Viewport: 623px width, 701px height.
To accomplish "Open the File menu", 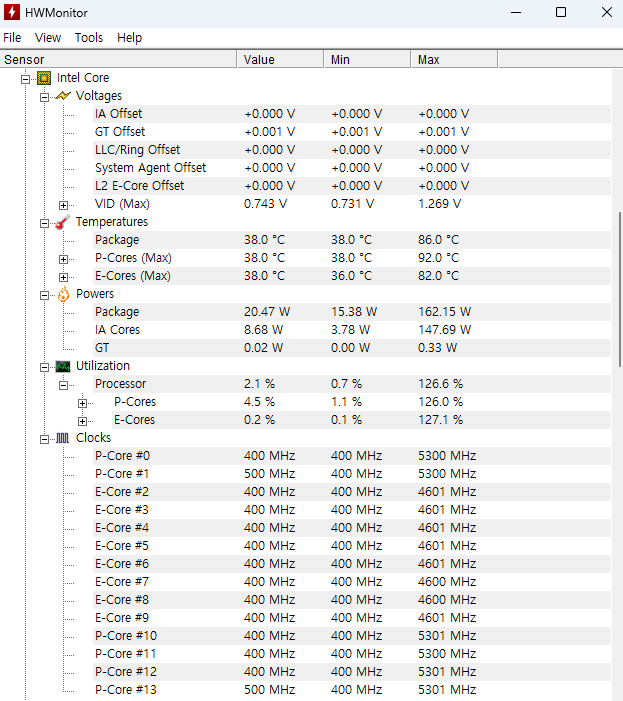I will [x=12, y=38].
